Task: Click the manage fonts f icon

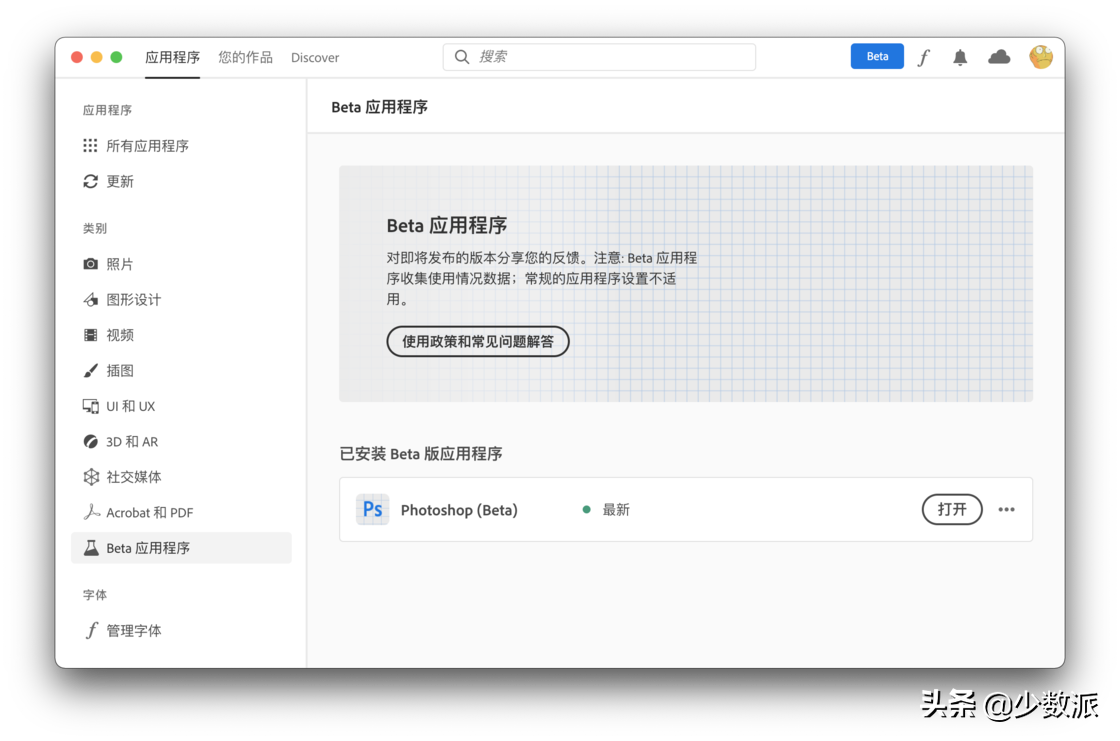Action: [91, 630]
